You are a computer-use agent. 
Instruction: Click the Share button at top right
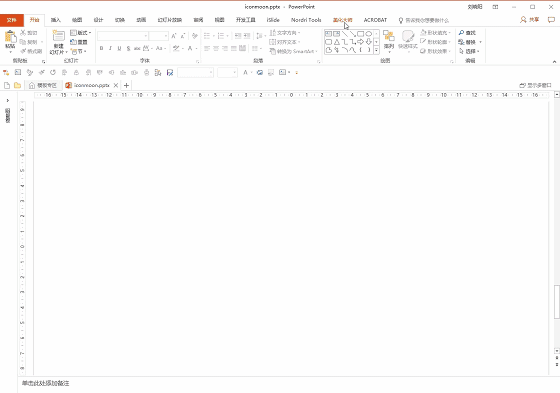pos(530,20)
